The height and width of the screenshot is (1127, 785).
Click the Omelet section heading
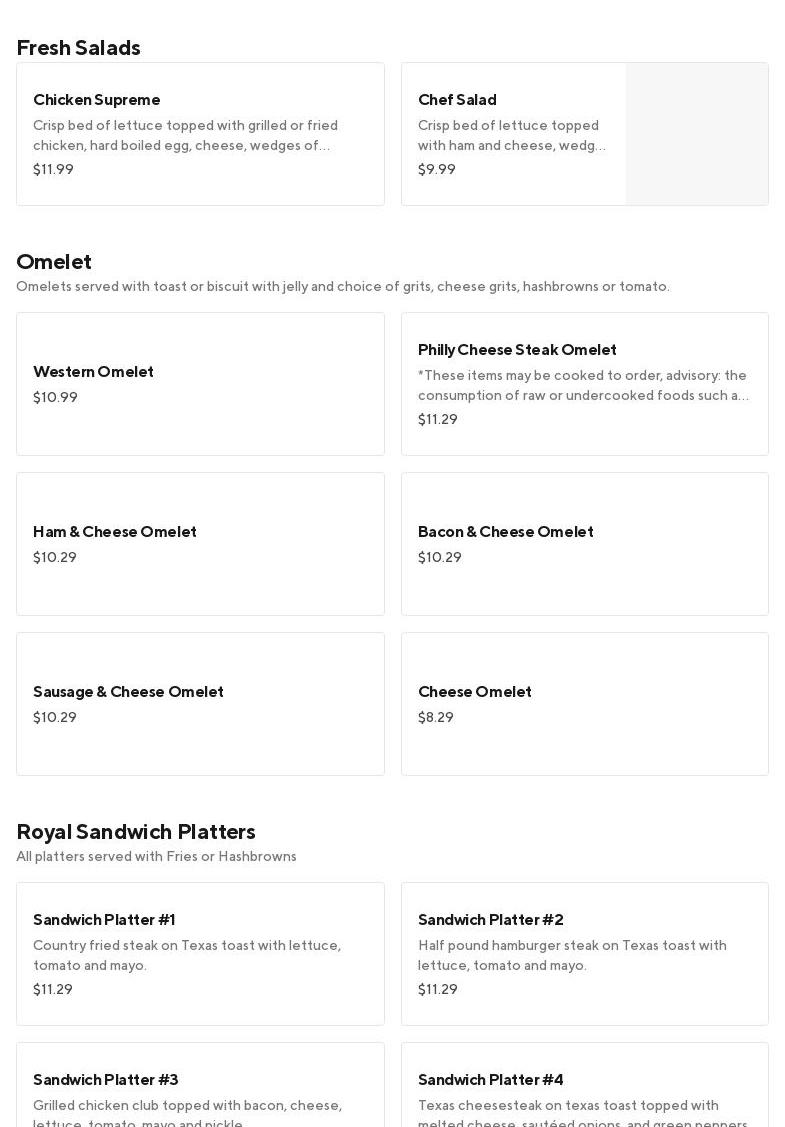[54, 262]
